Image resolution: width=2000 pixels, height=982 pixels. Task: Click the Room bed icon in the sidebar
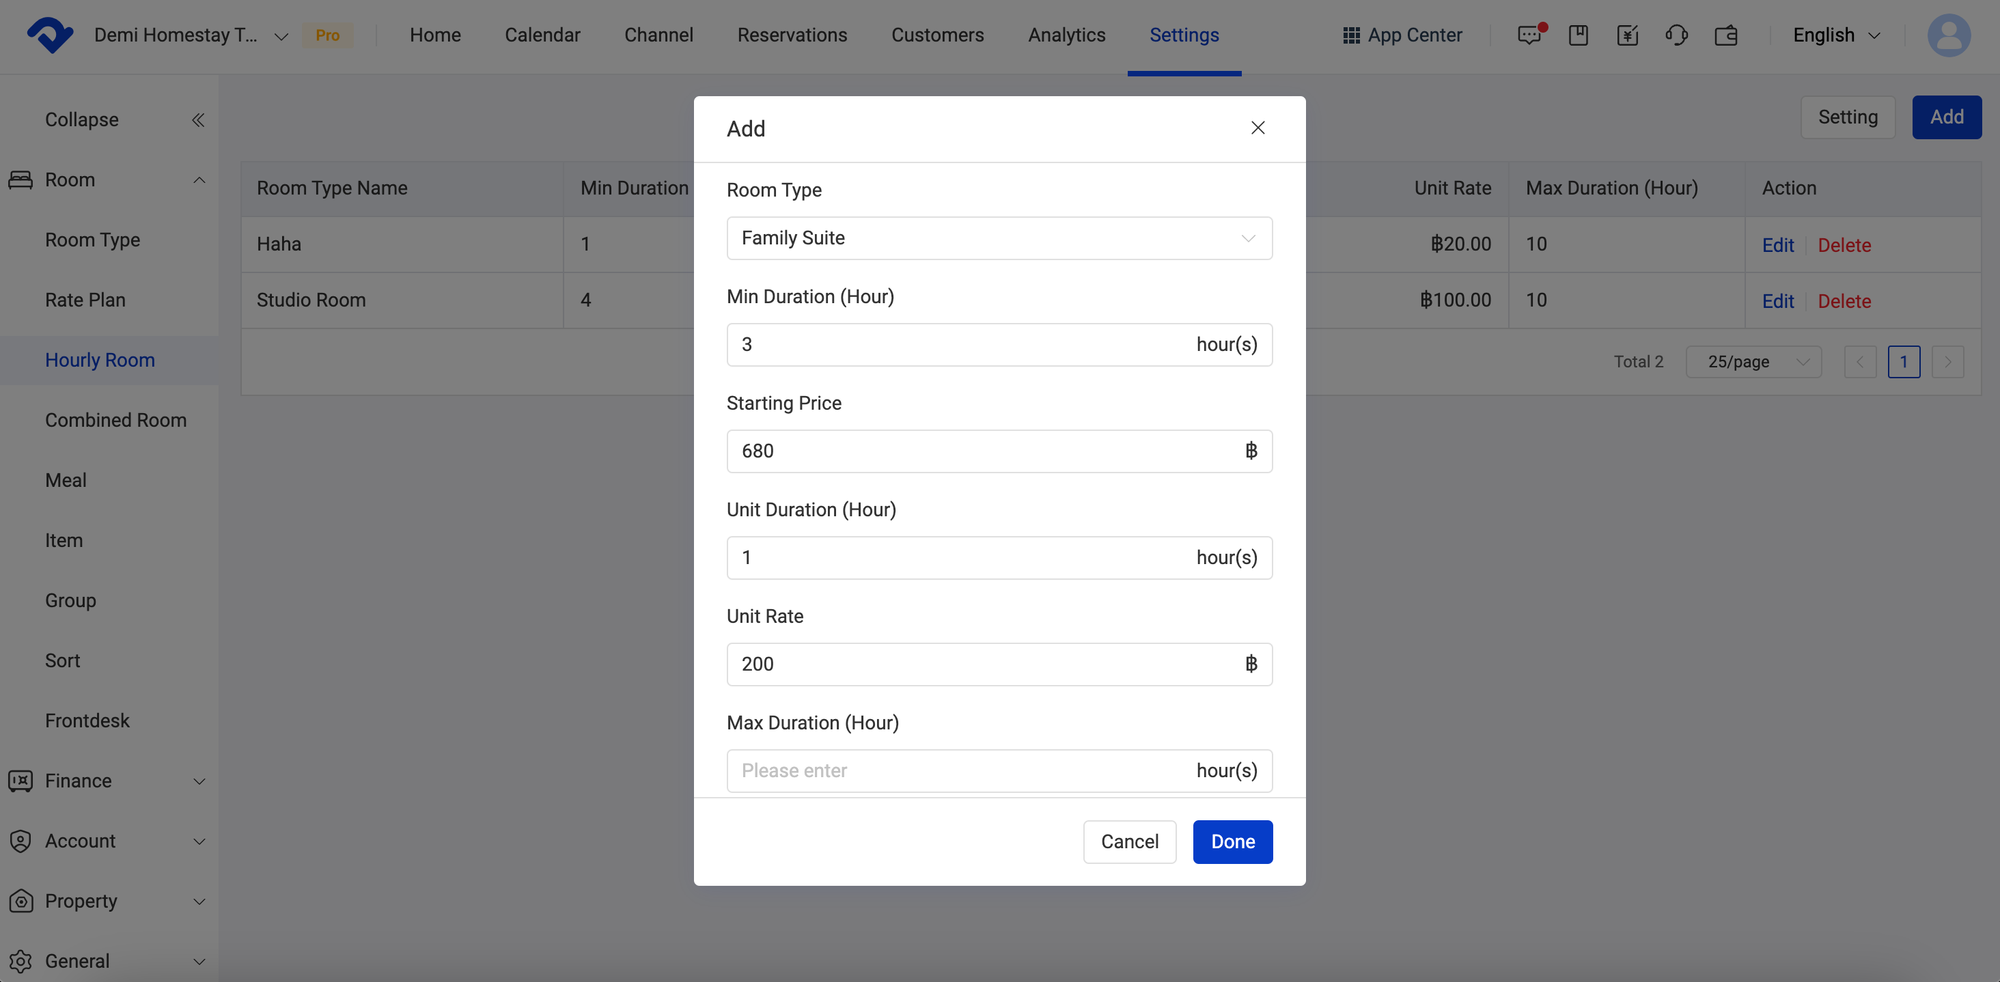21,179
